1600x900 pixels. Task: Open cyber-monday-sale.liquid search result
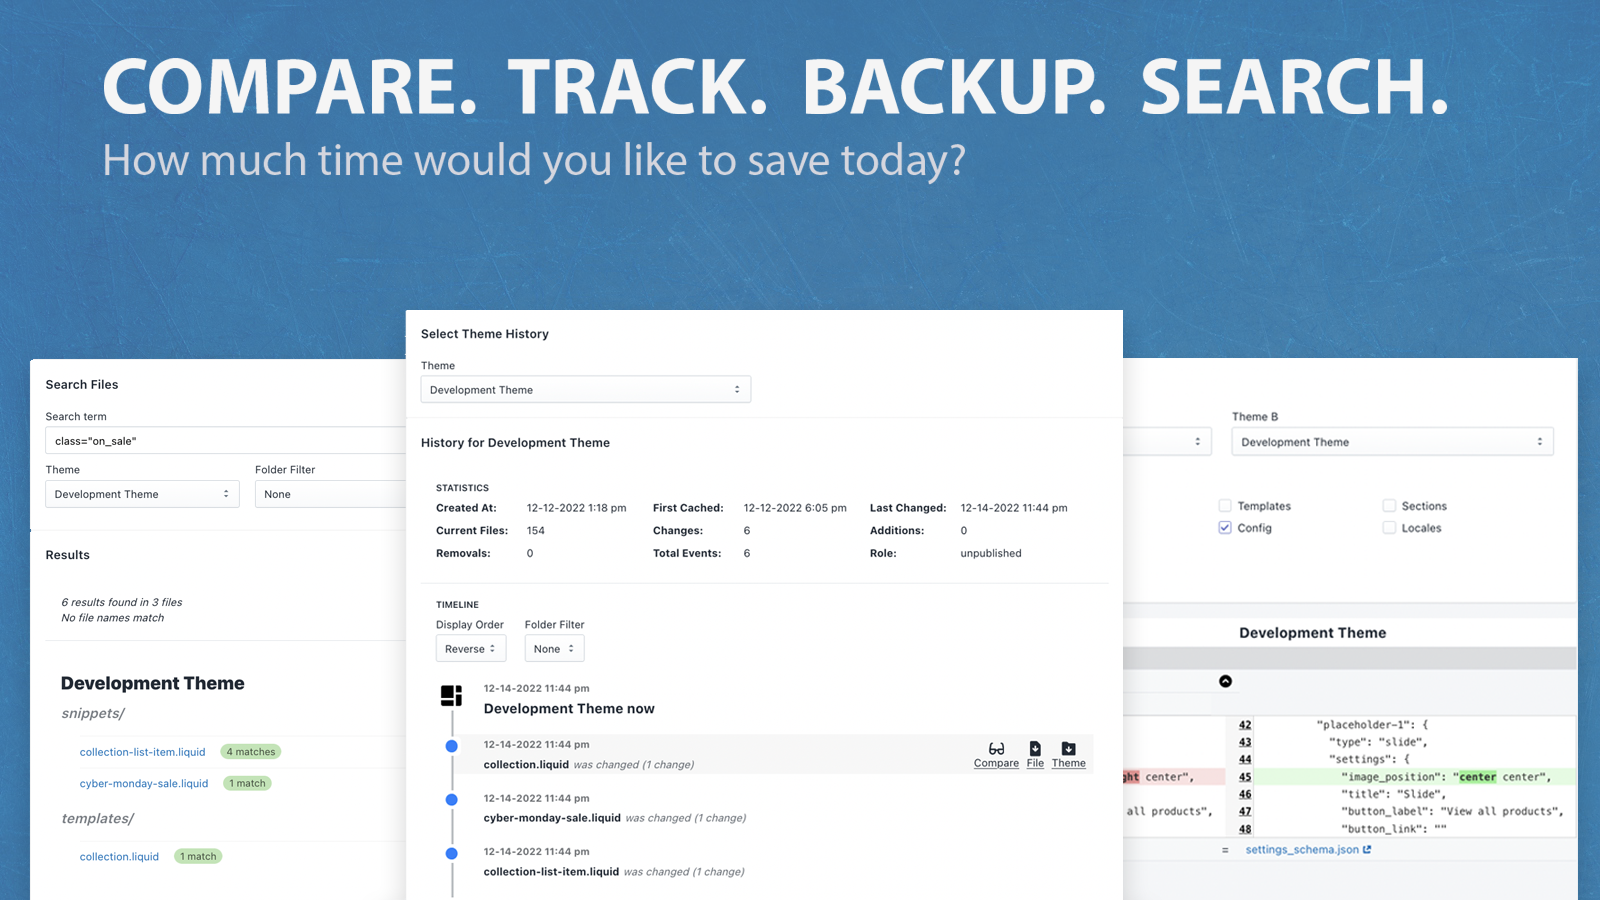click(144, 784)
